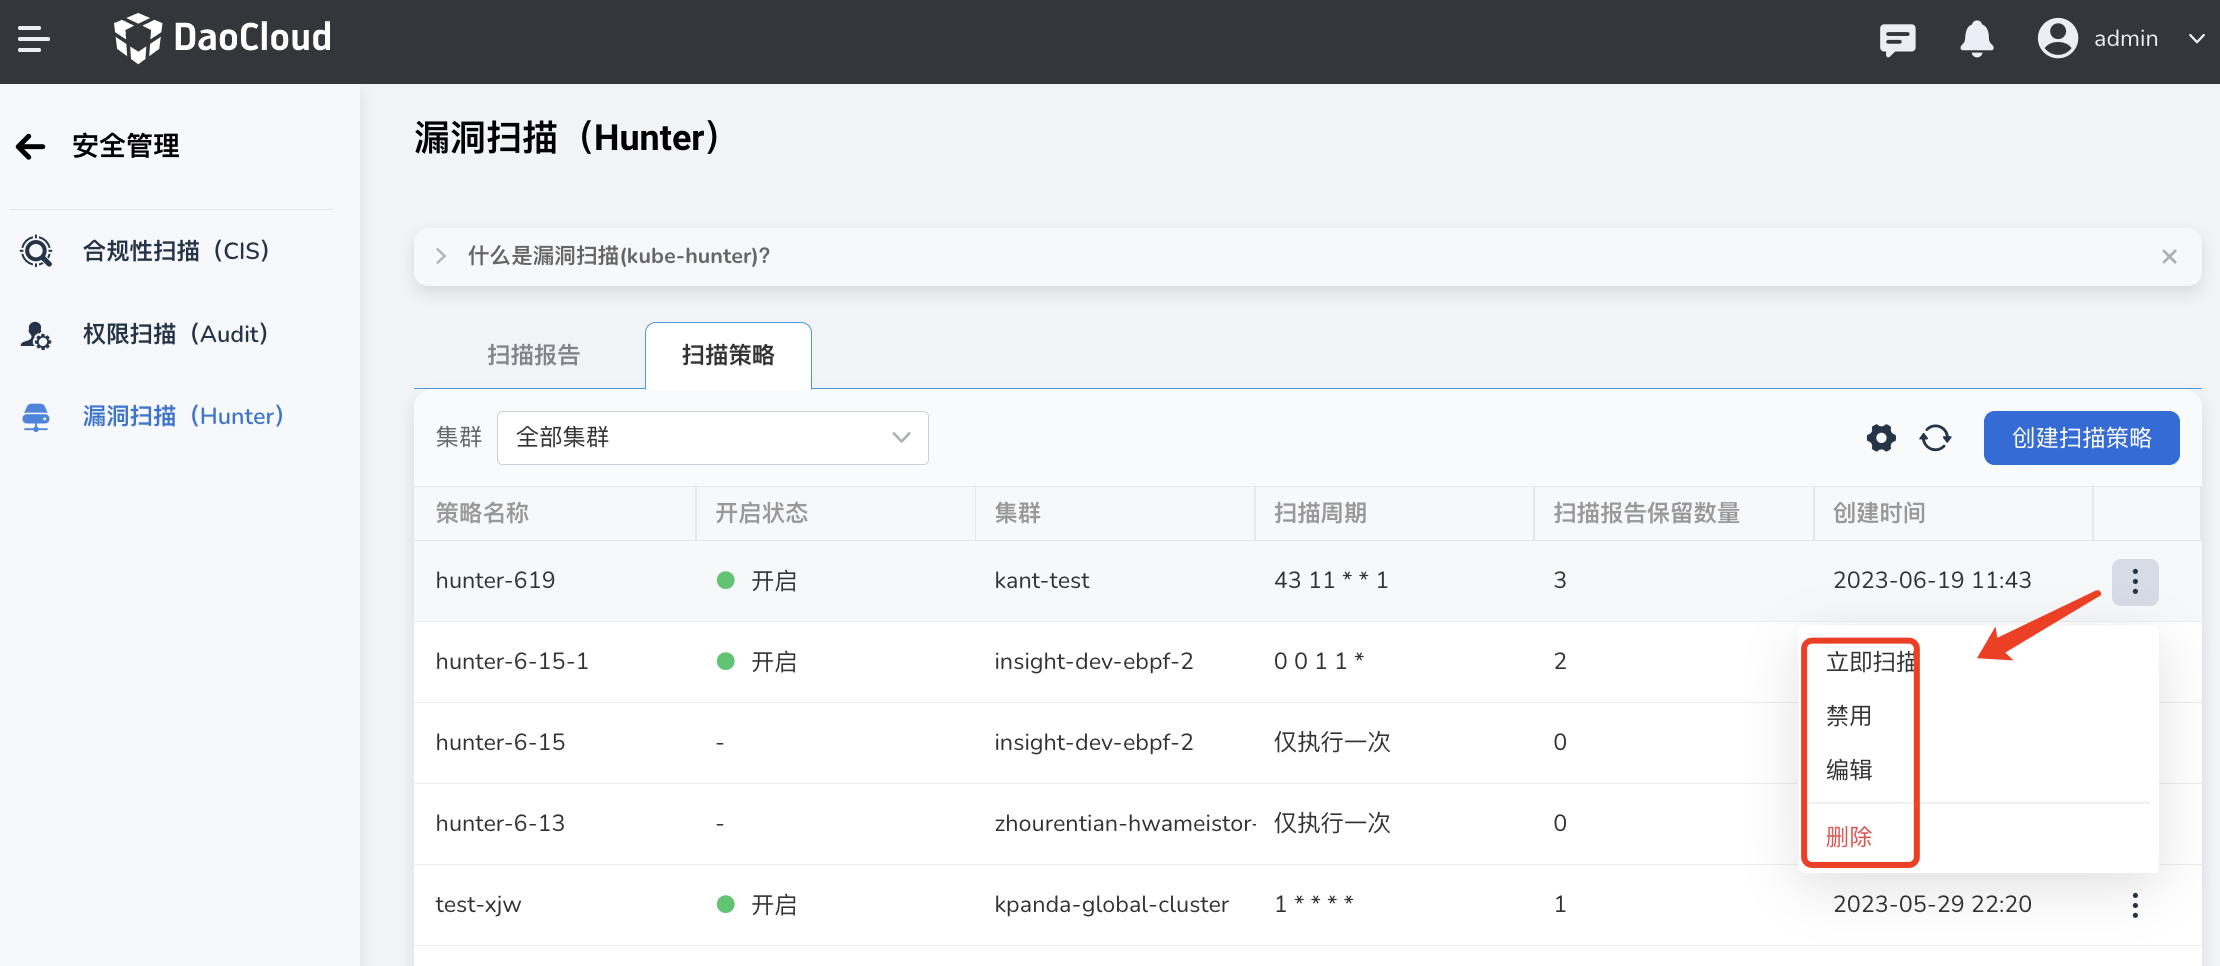Click the CIS scan magnifier icon

tap(36, 251)
